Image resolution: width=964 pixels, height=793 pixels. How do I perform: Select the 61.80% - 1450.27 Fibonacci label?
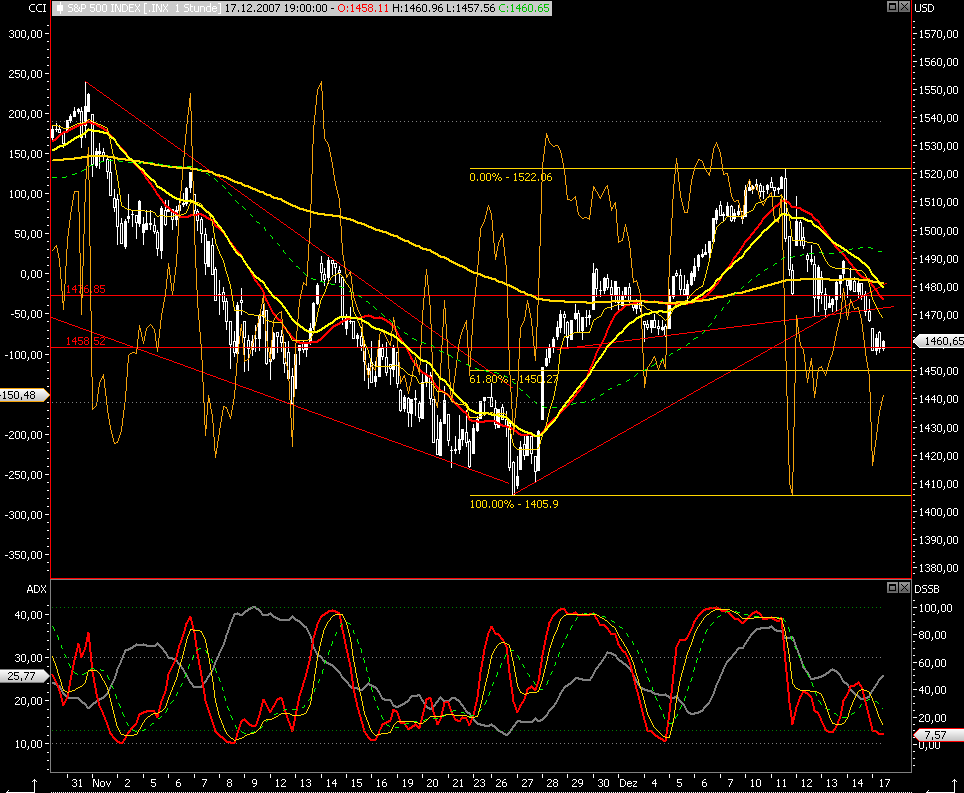point(513,379)
